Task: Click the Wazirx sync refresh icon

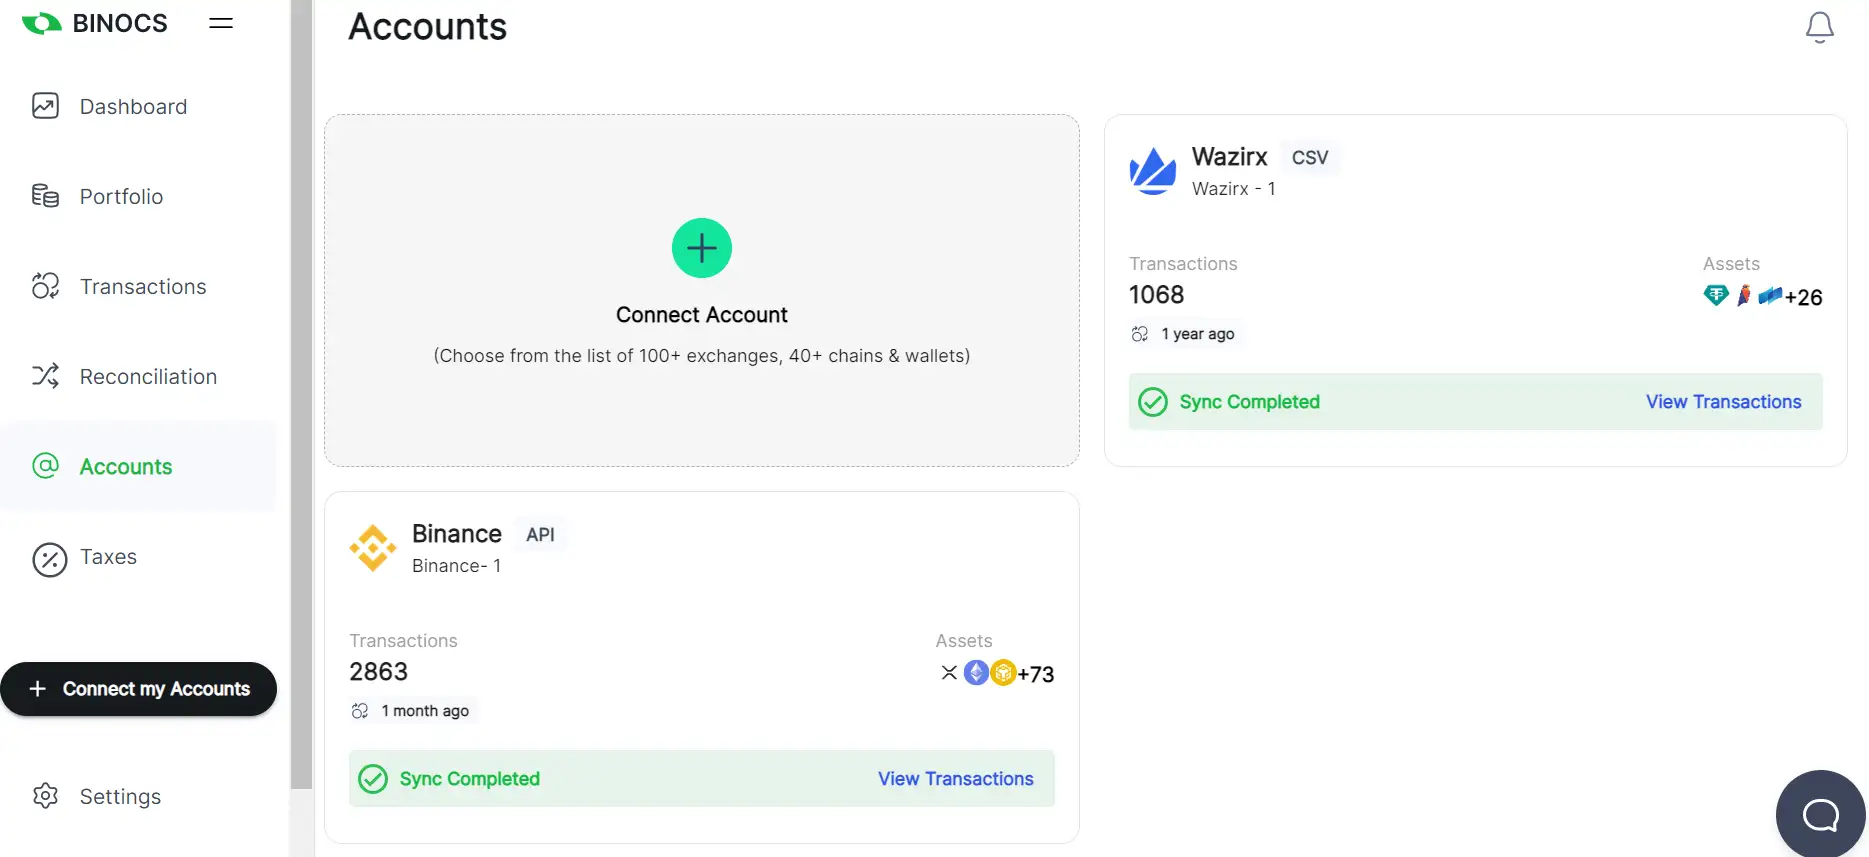Action: [x=1140, y=334]
